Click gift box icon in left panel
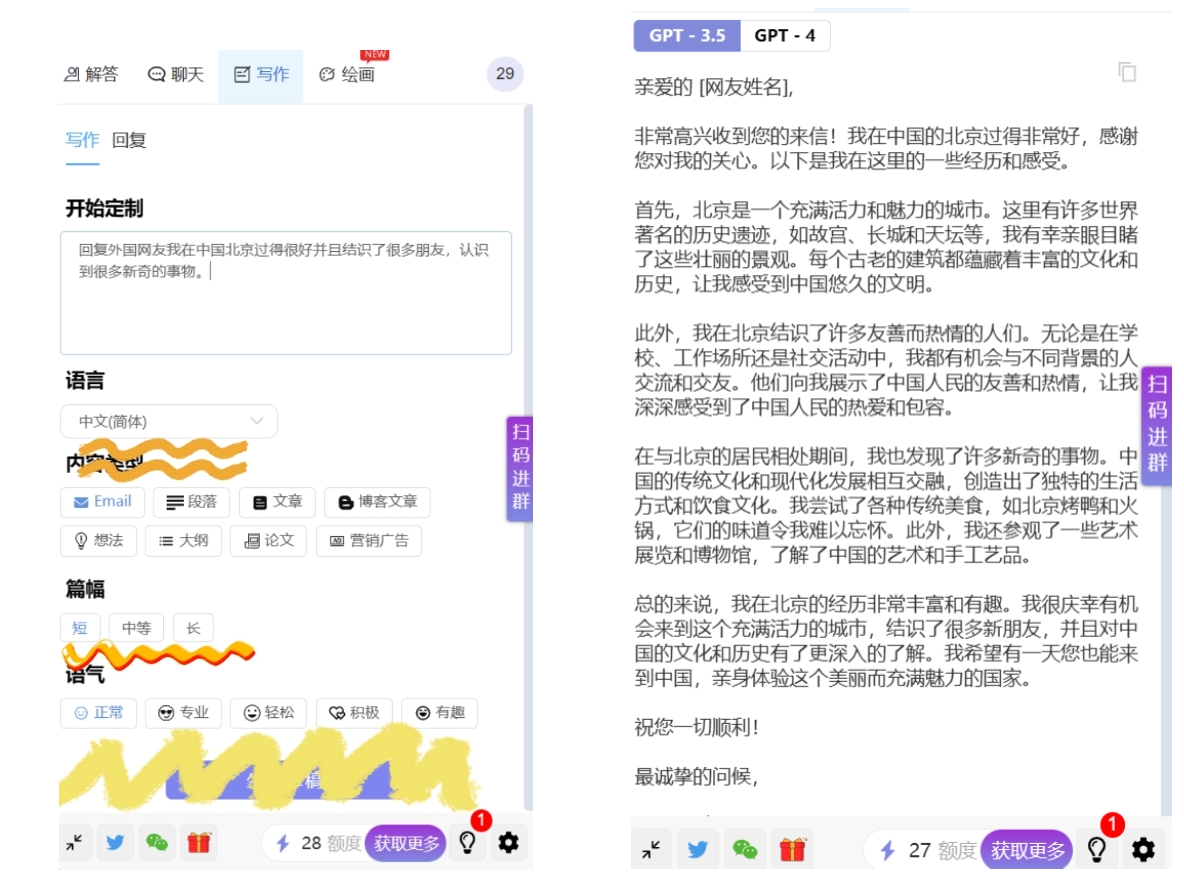1184x888 pixels. (x=199, y=843)
